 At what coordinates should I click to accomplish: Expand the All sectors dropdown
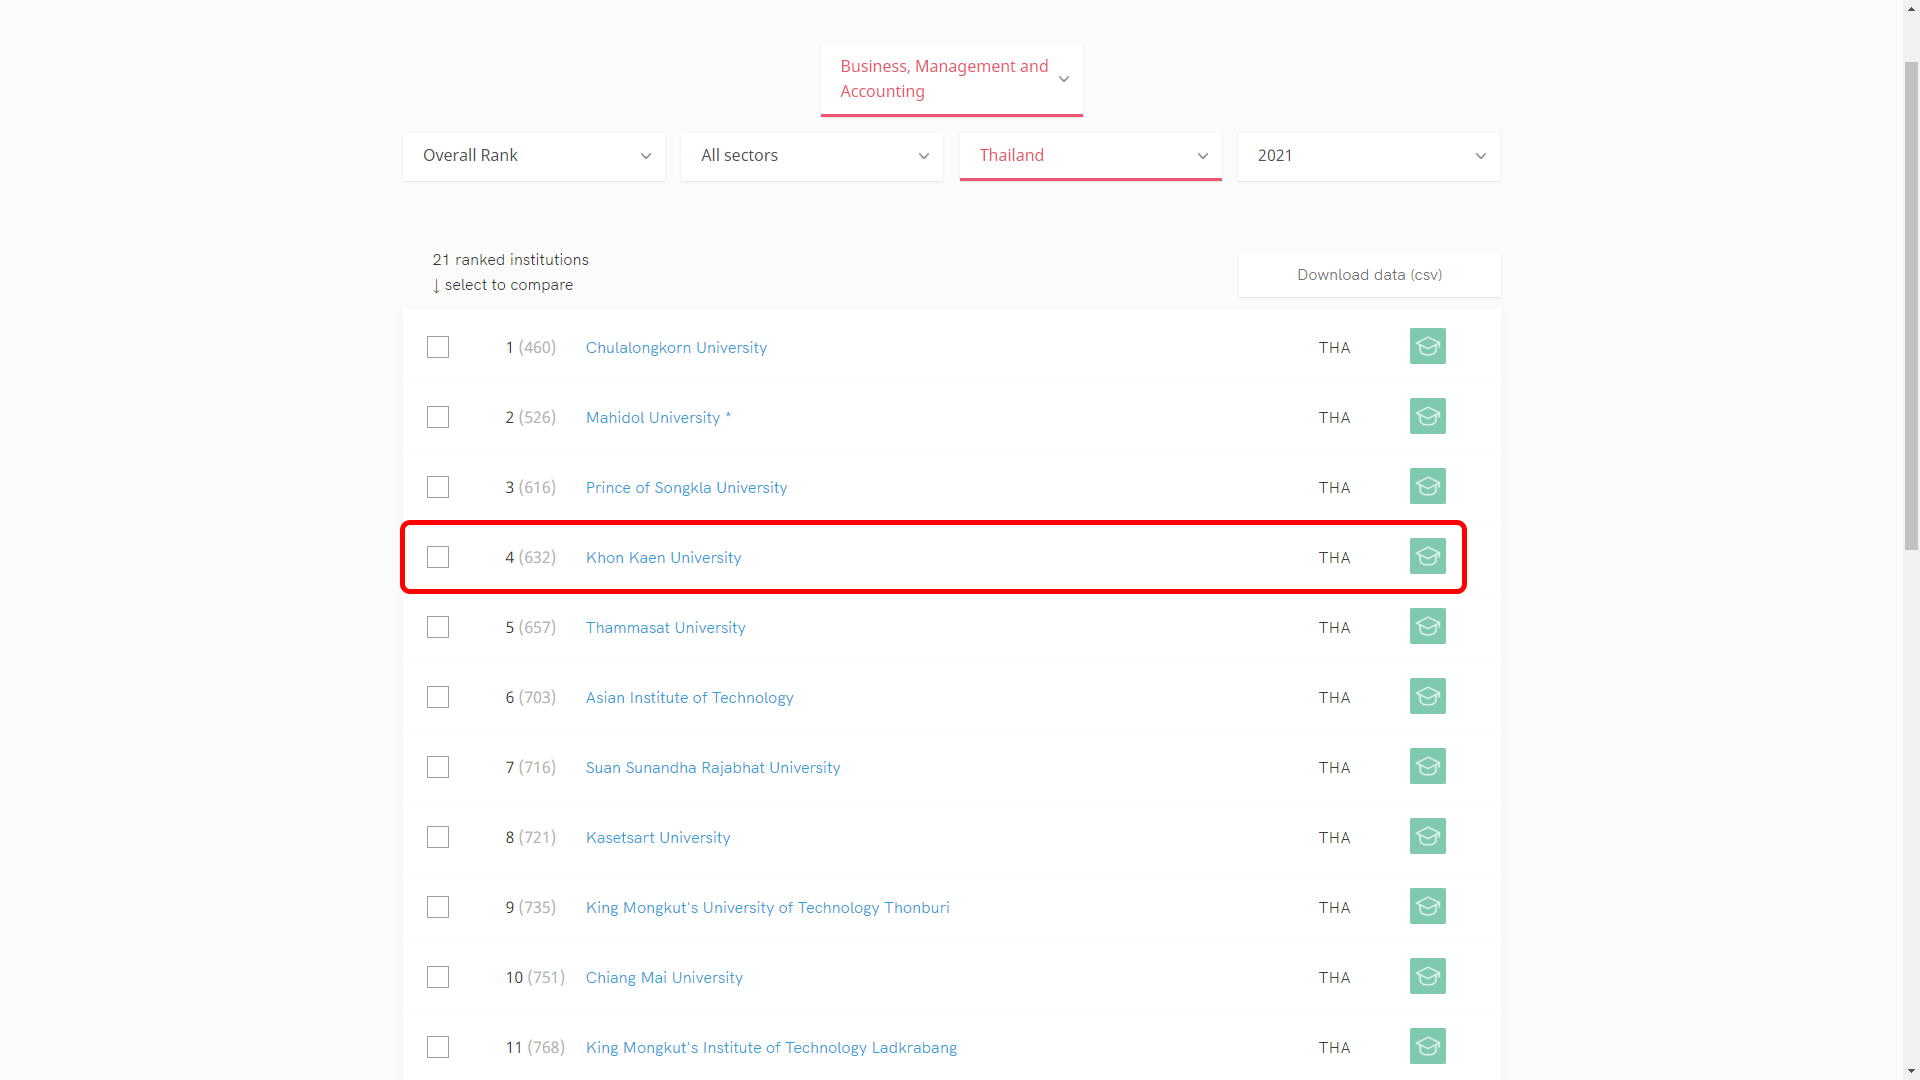tap(812, 156)
